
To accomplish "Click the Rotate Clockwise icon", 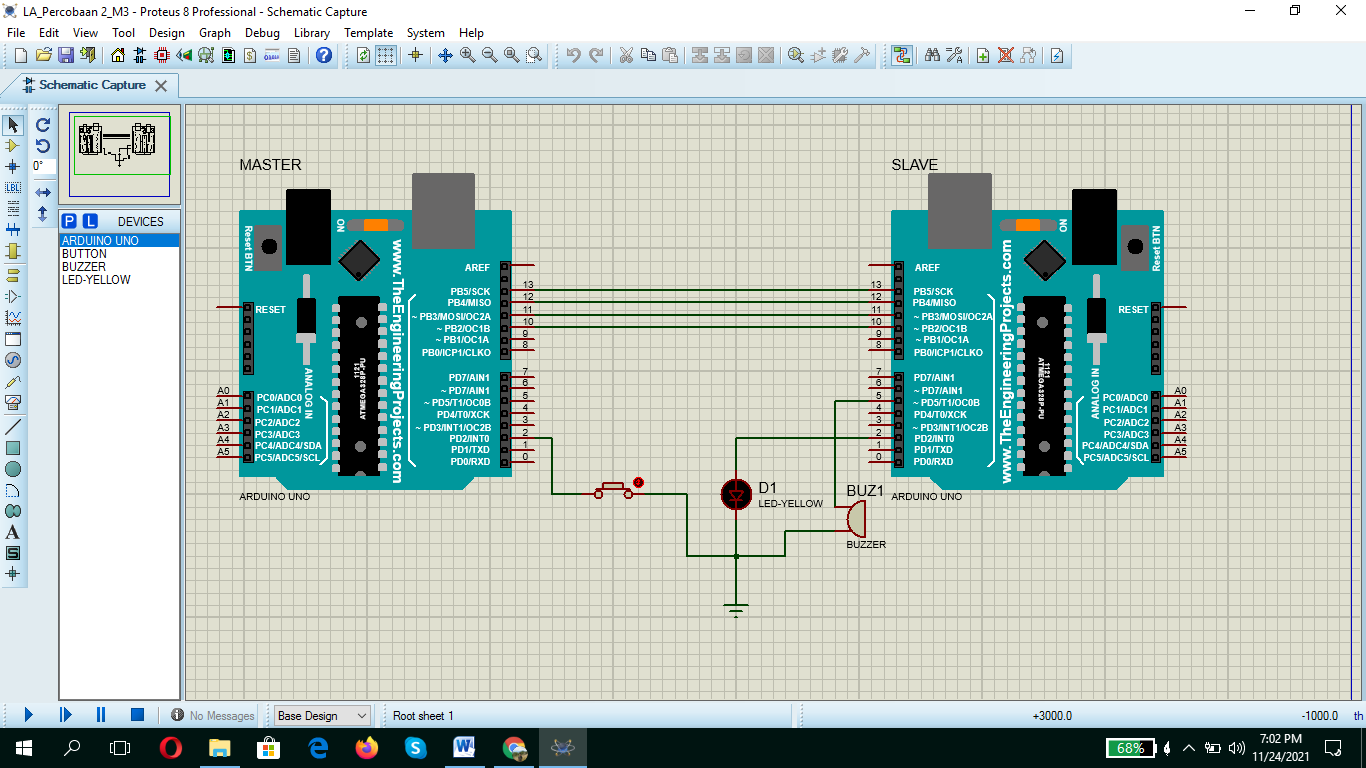I will [x=43, y=125].
